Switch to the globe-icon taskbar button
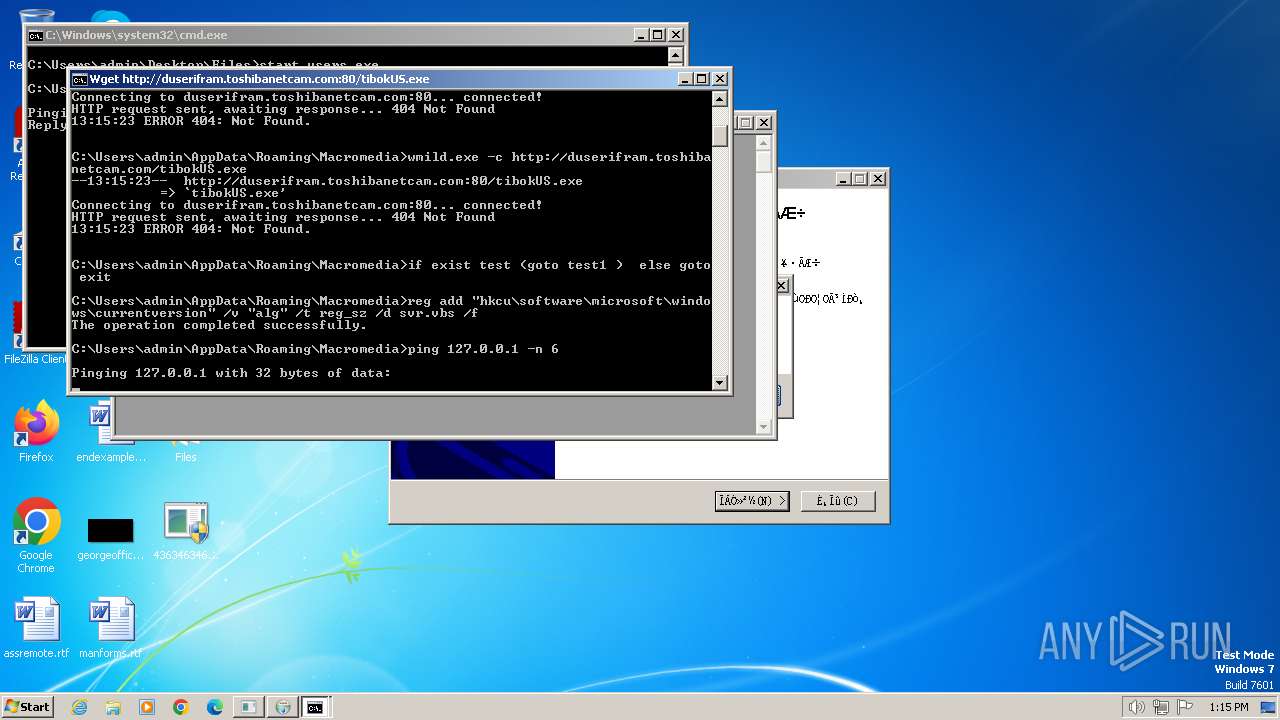 tap(282, 707)
